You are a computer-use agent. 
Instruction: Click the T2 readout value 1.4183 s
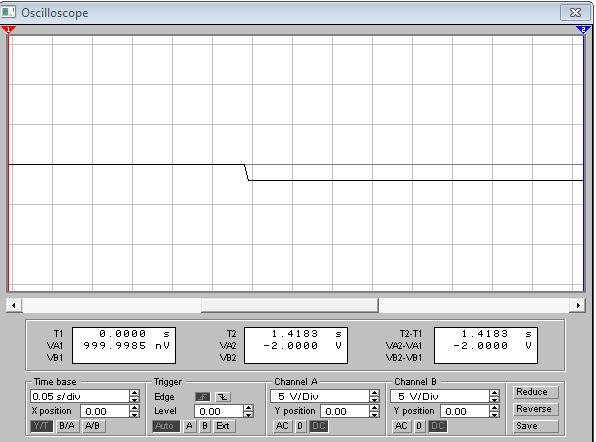pos(306,334)
